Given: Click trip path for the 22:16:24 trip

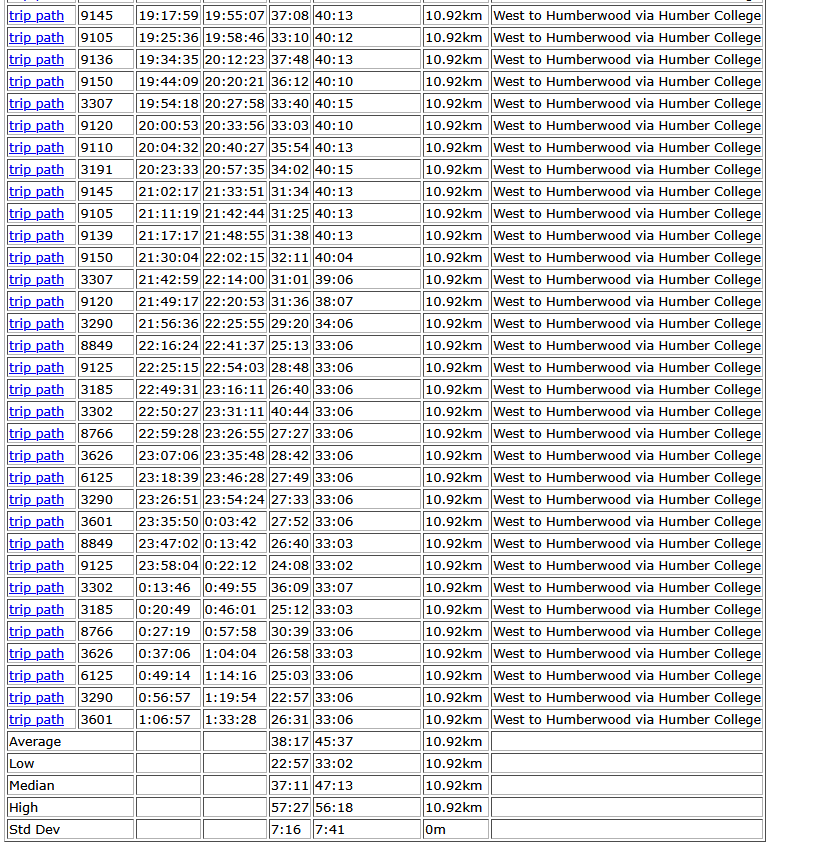Looking at the screenshot, I should pyautogui.click(x=36, y=346).
